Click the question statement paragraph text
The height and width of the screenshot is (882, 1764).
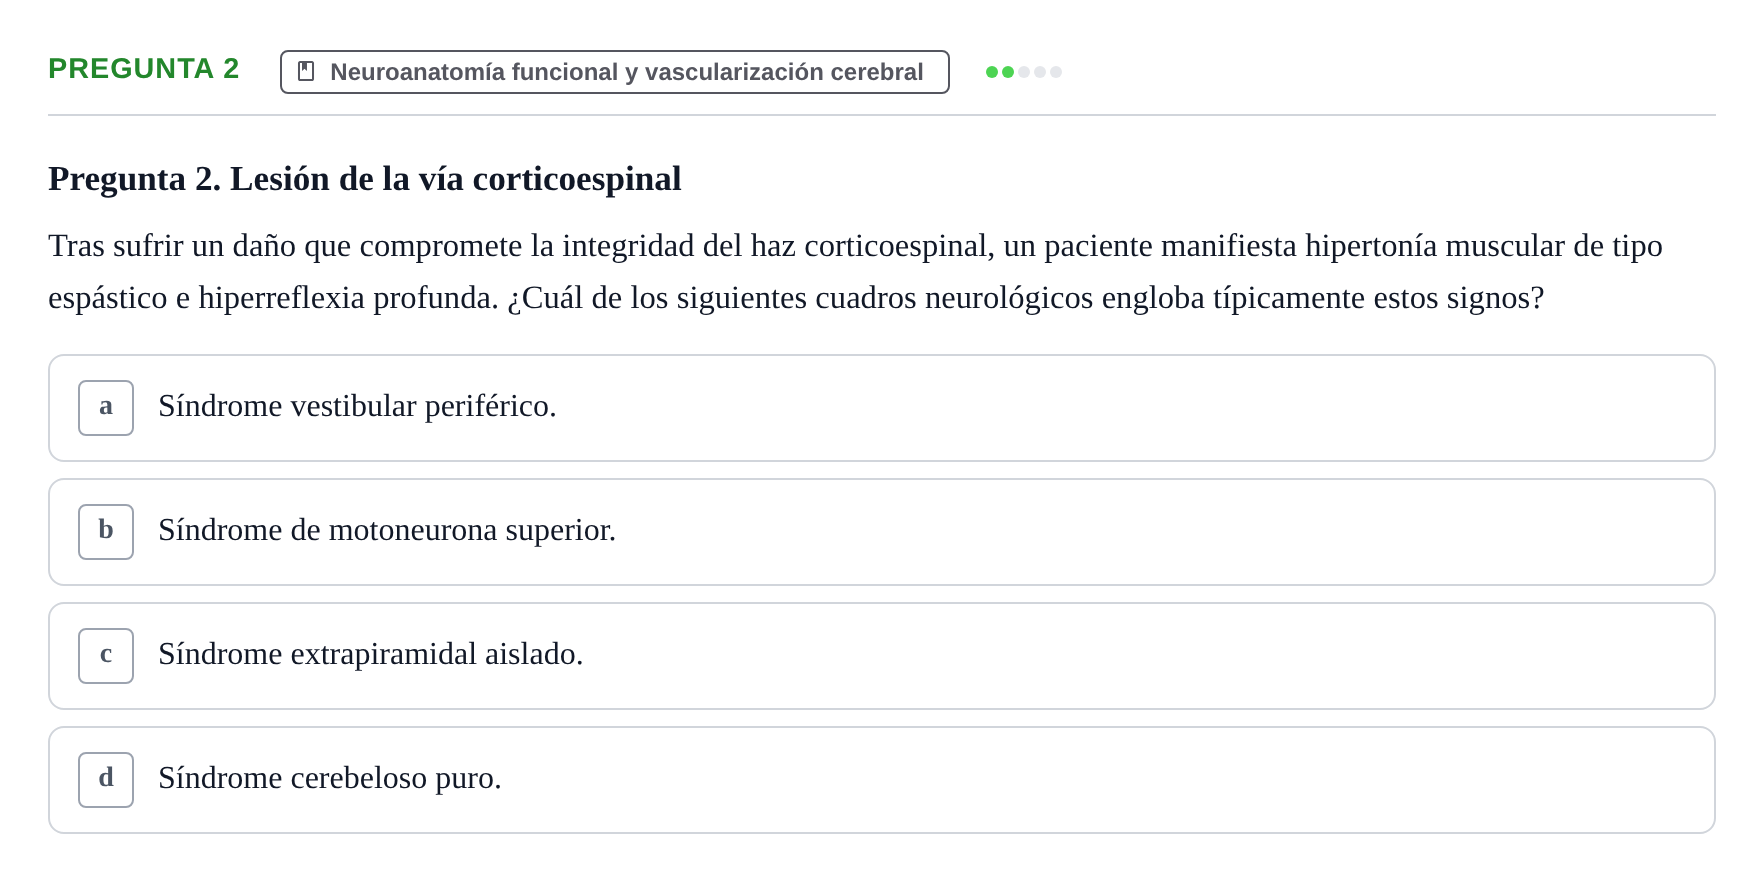pos(855,272)
